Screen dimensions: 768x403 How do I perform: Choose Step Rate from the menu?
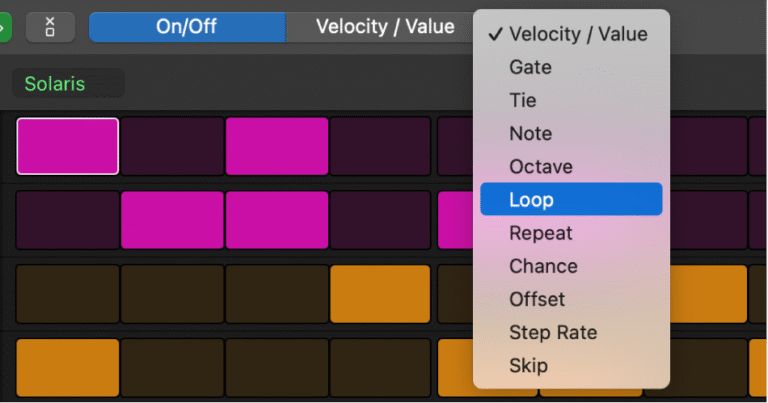tap(553, 332)
